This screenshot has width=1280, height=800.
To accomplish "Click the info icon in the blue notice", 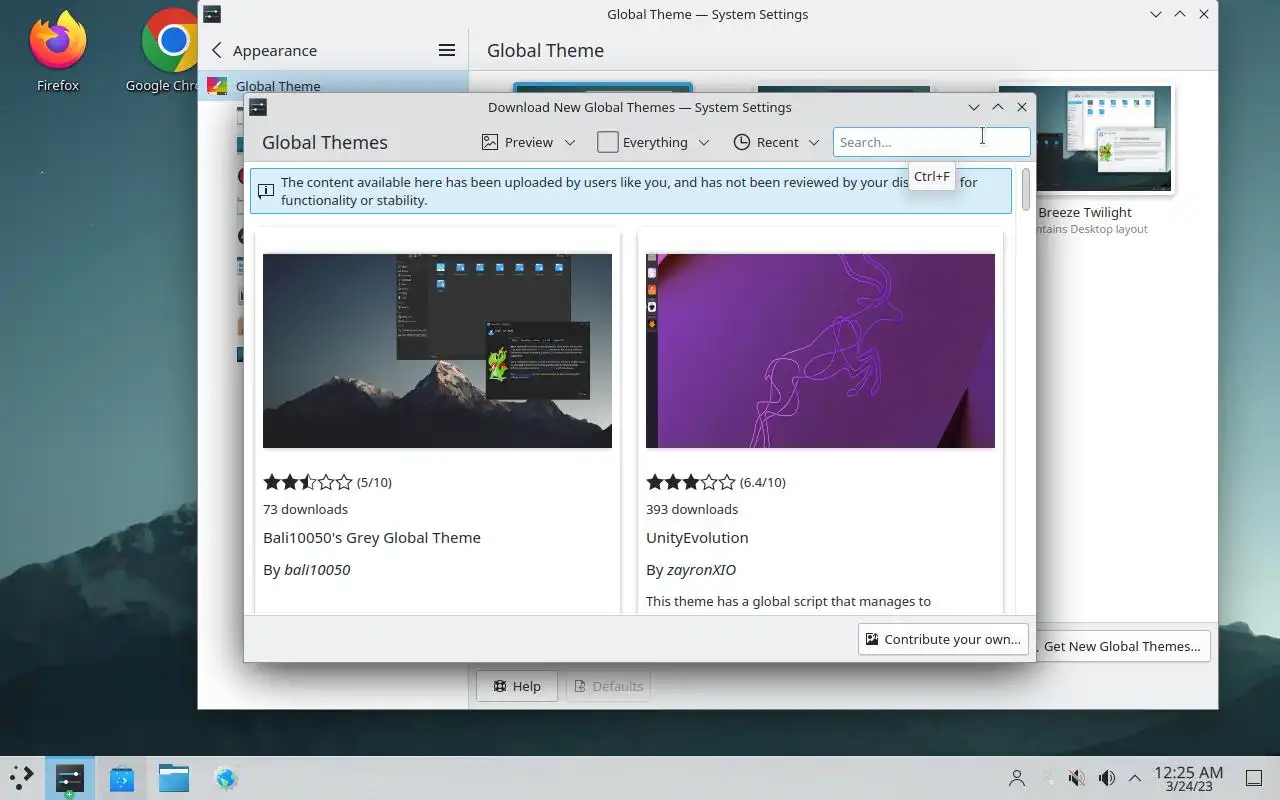I will pos(266,191).
